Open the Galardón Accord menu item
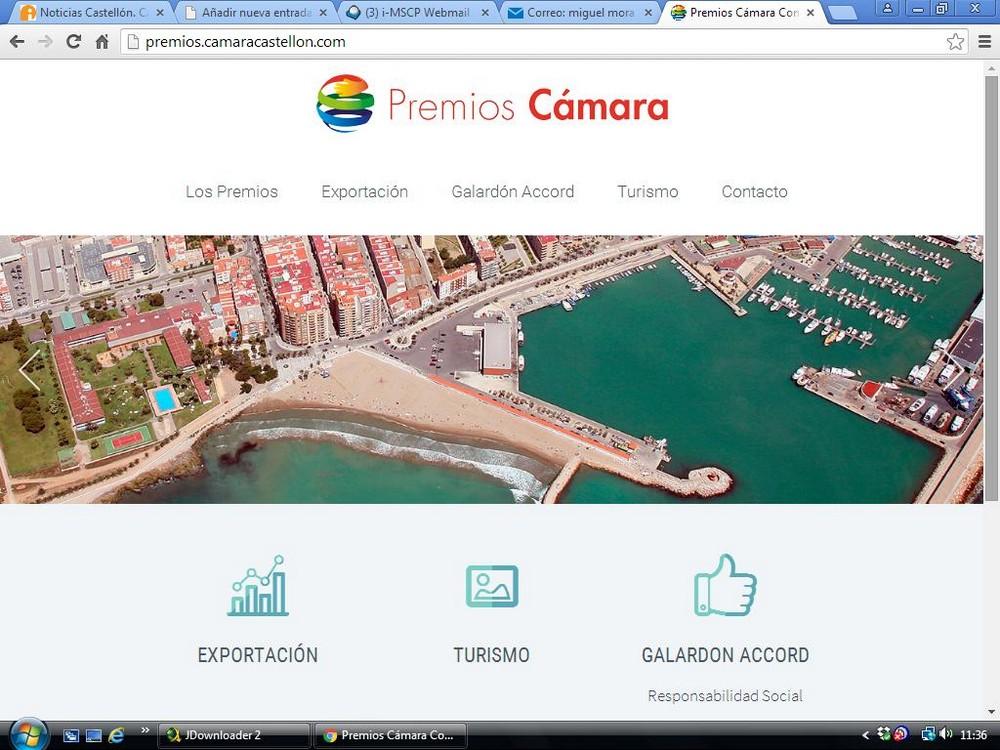The image size is (1000, 750). 513,192
